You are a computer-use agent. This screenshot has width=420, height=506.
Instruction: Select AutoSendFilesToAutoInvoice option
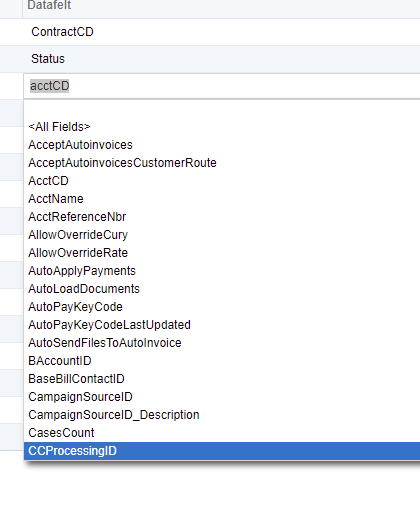[x=222, y=343]
